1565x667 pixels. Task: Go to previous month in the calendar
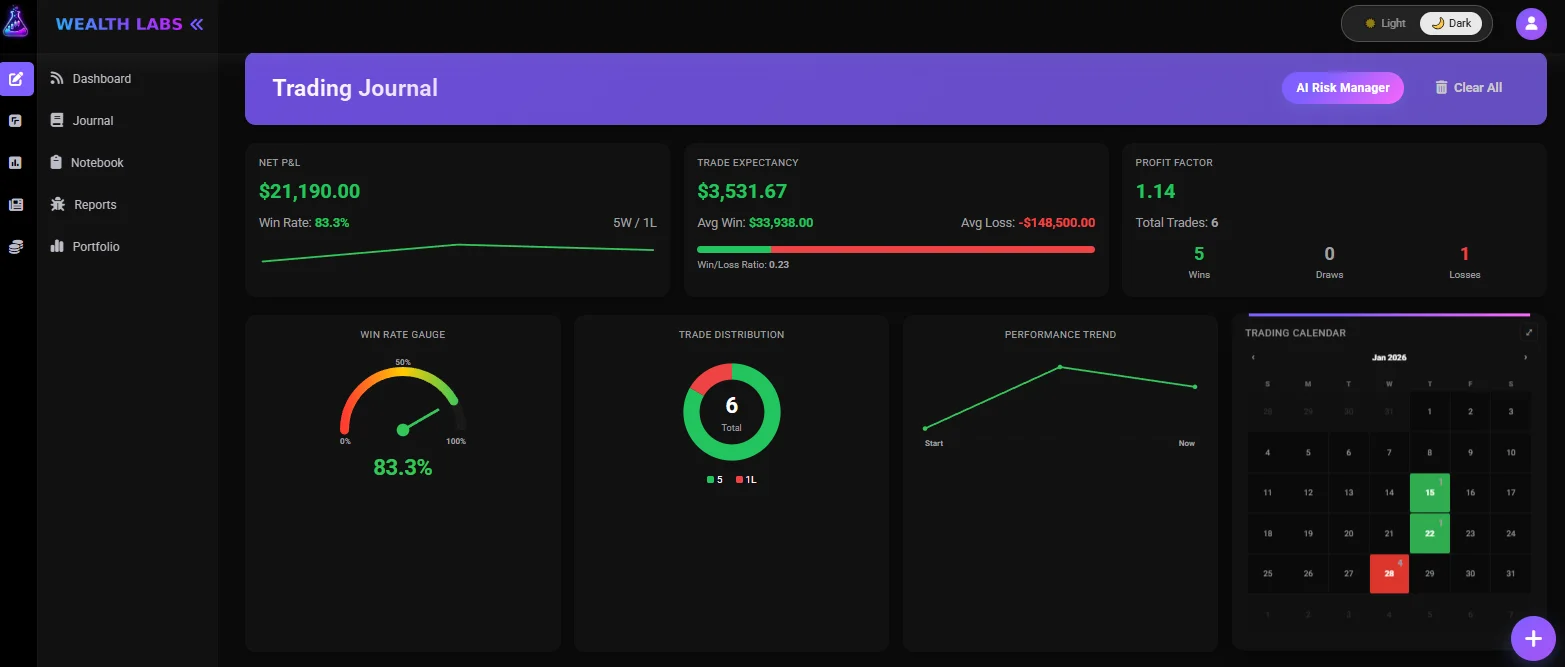(1255, 357)
